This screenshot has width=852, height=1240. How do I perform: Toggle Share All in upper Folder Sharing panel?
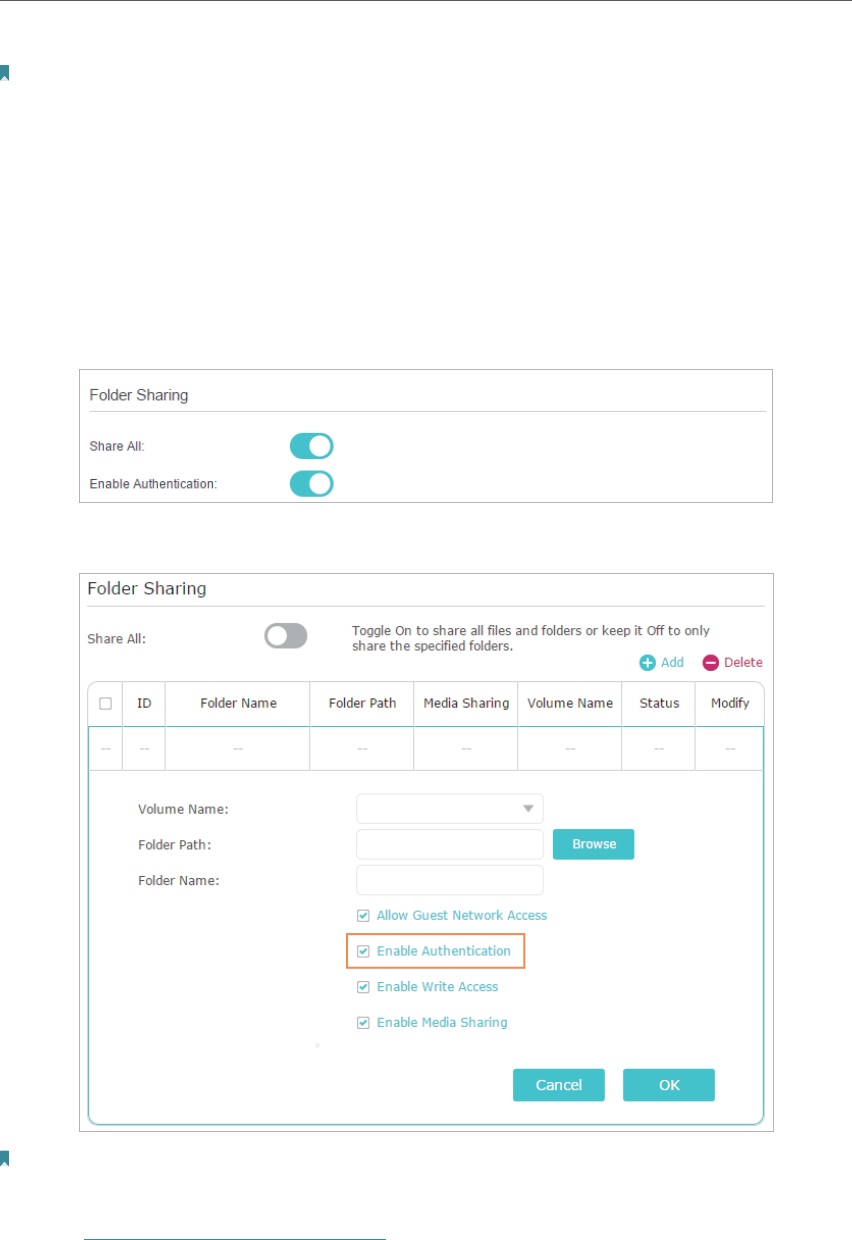coord(311,446)
